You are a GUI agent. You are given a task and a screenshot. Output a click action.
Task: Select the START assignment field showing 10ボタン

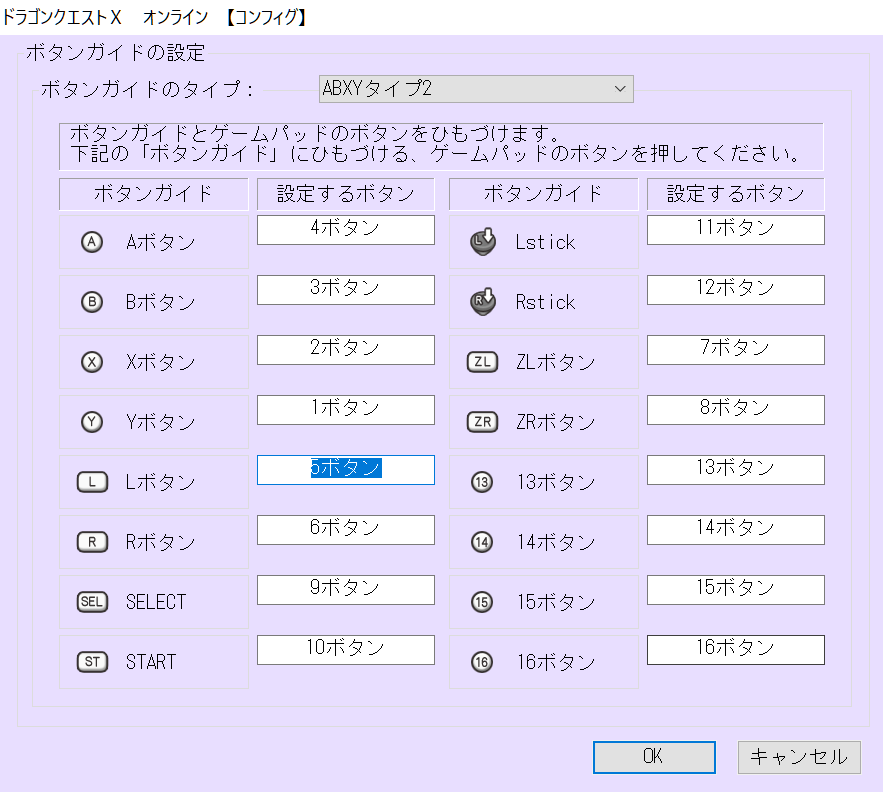point(346,649)
